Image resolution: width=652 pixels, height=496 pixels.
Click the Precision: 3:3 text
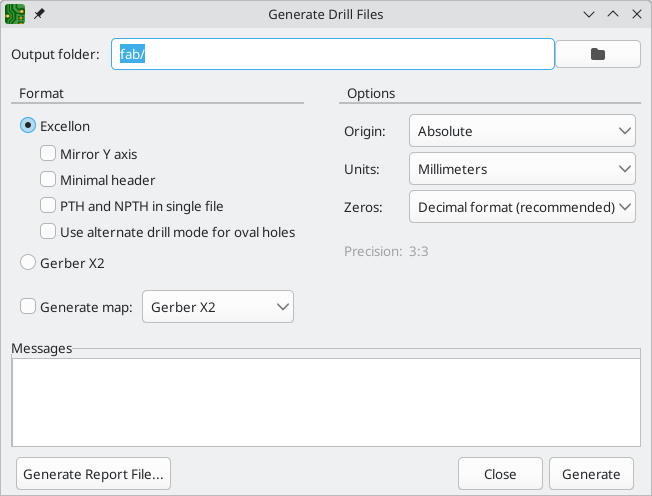tap(386, 251)
